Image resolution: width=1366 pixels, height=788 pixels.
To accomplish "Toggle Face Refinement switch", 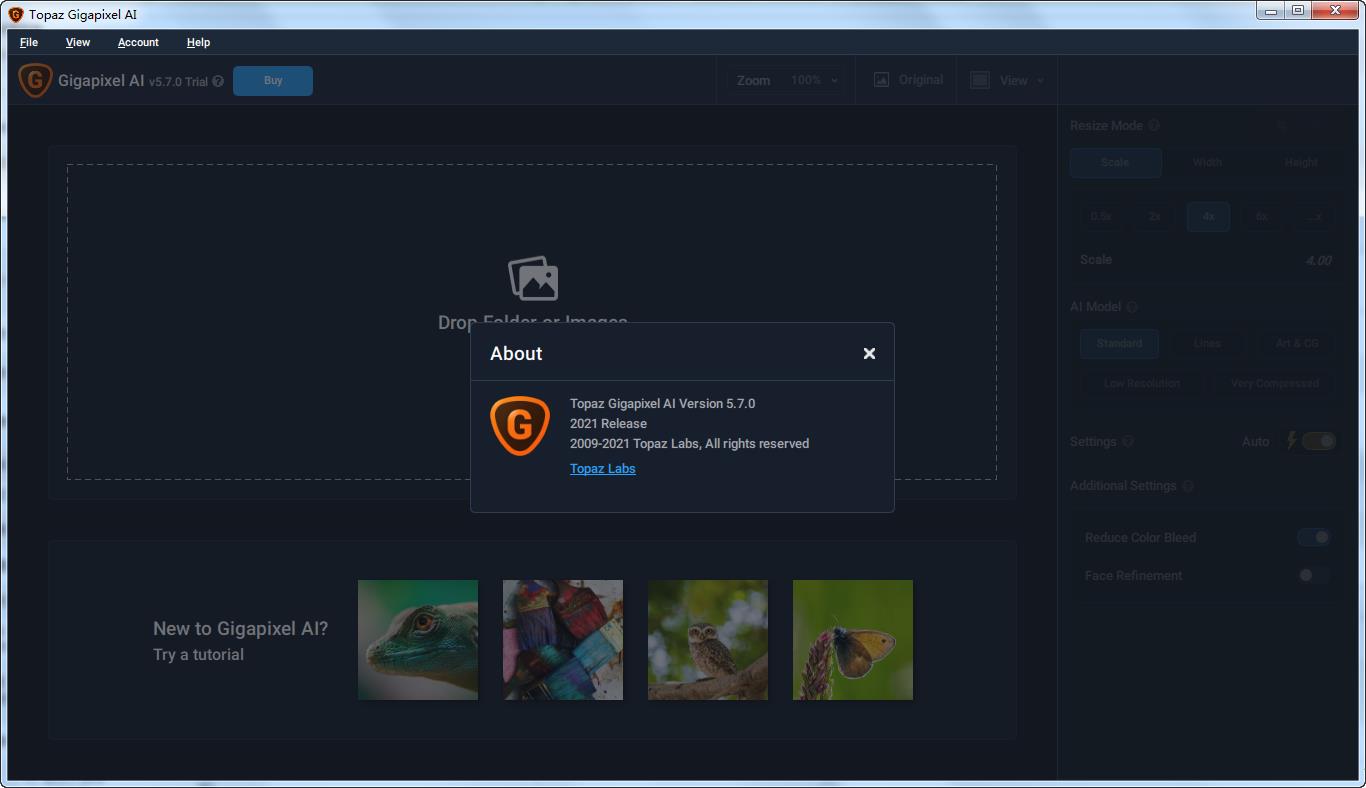I will click(1314, 575).
